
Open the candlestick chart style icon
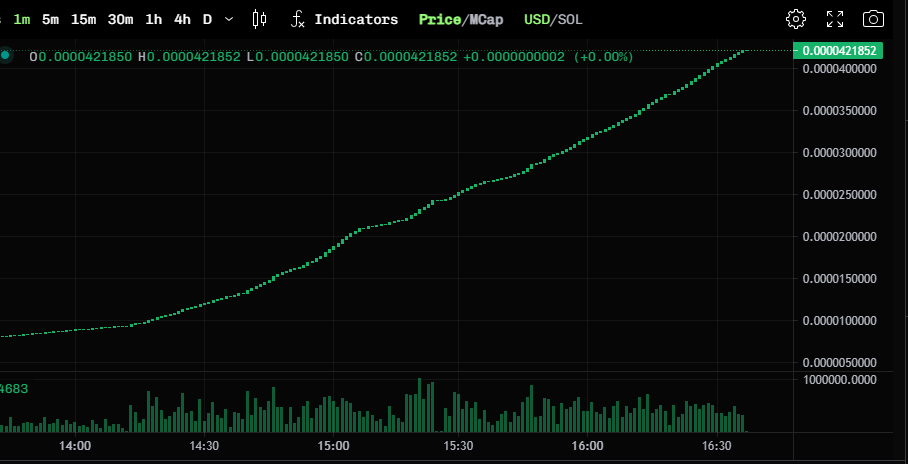click(259, 19)
